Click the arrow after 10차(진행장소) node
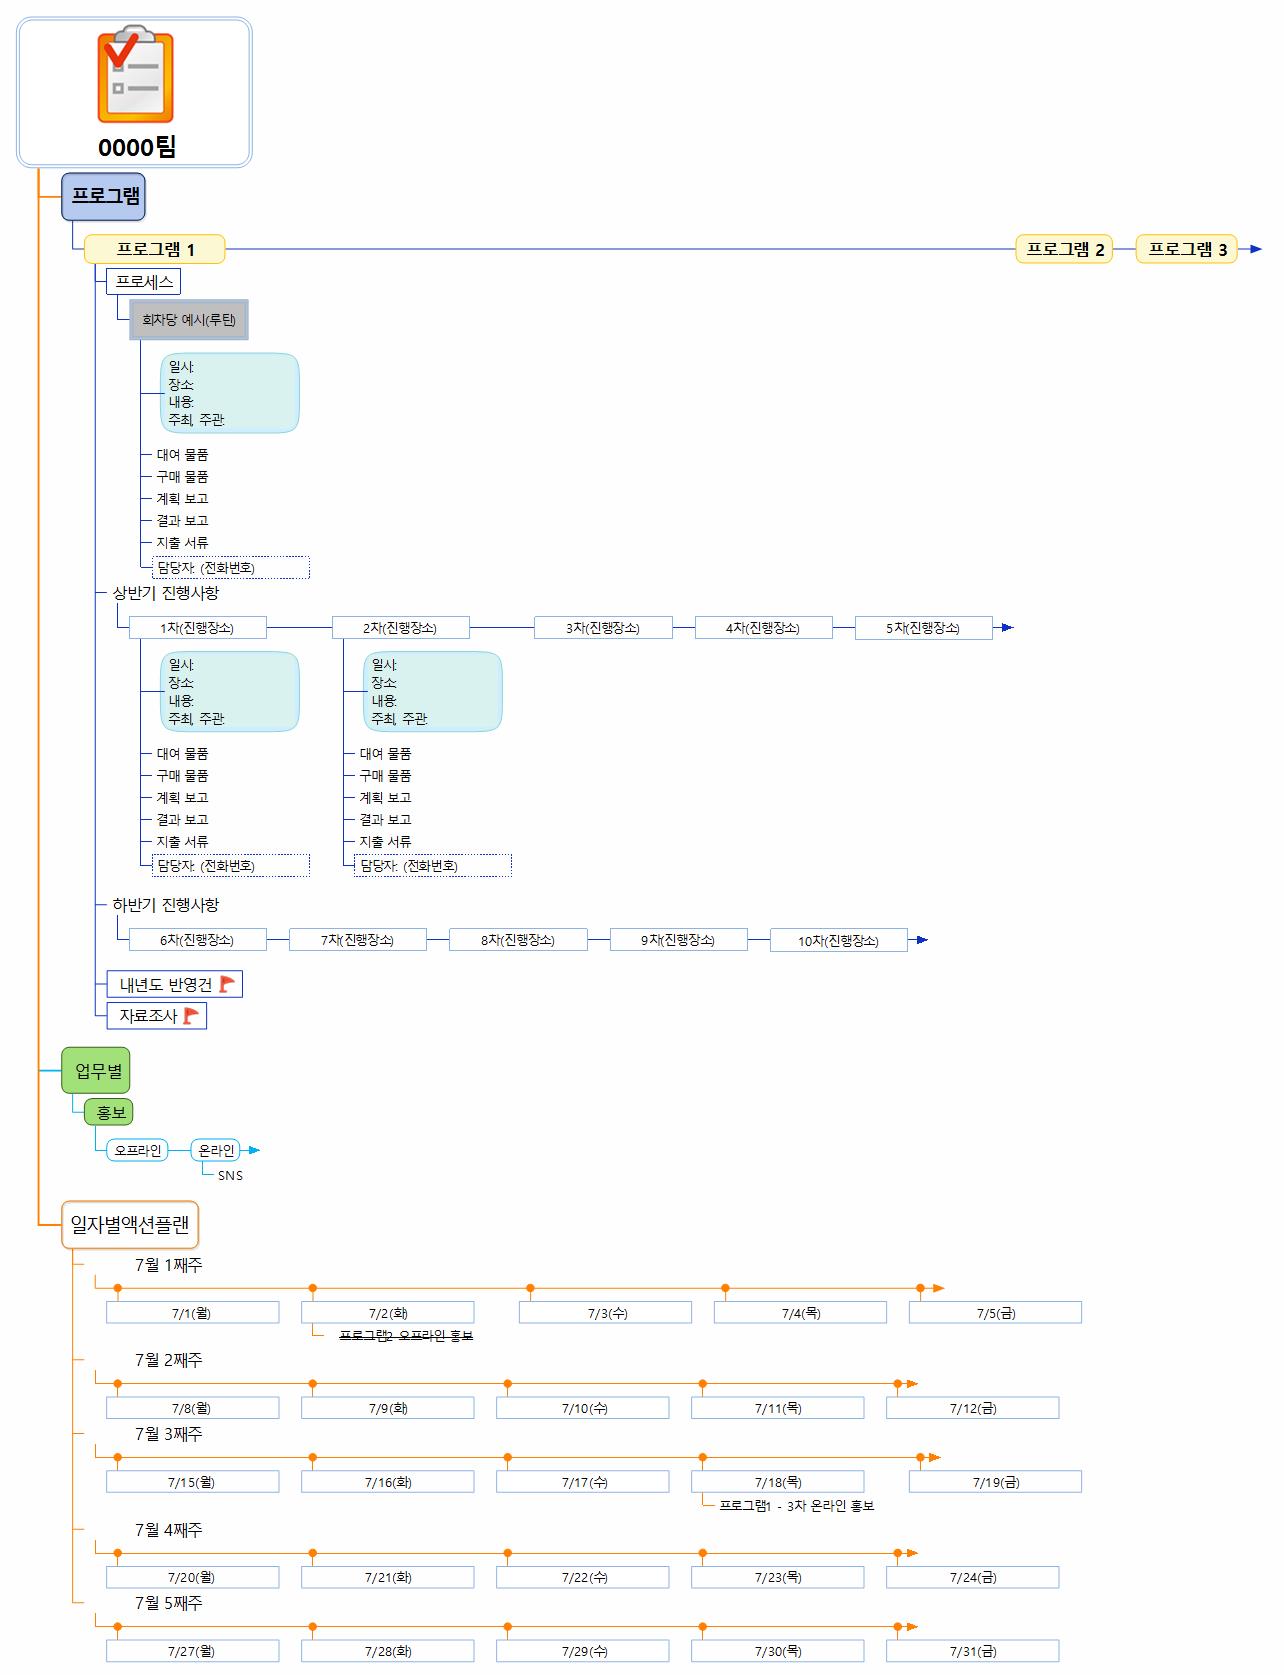The height and width of the screenshot is (1675, 1284). pyautogui.click(x=922, y=940)
